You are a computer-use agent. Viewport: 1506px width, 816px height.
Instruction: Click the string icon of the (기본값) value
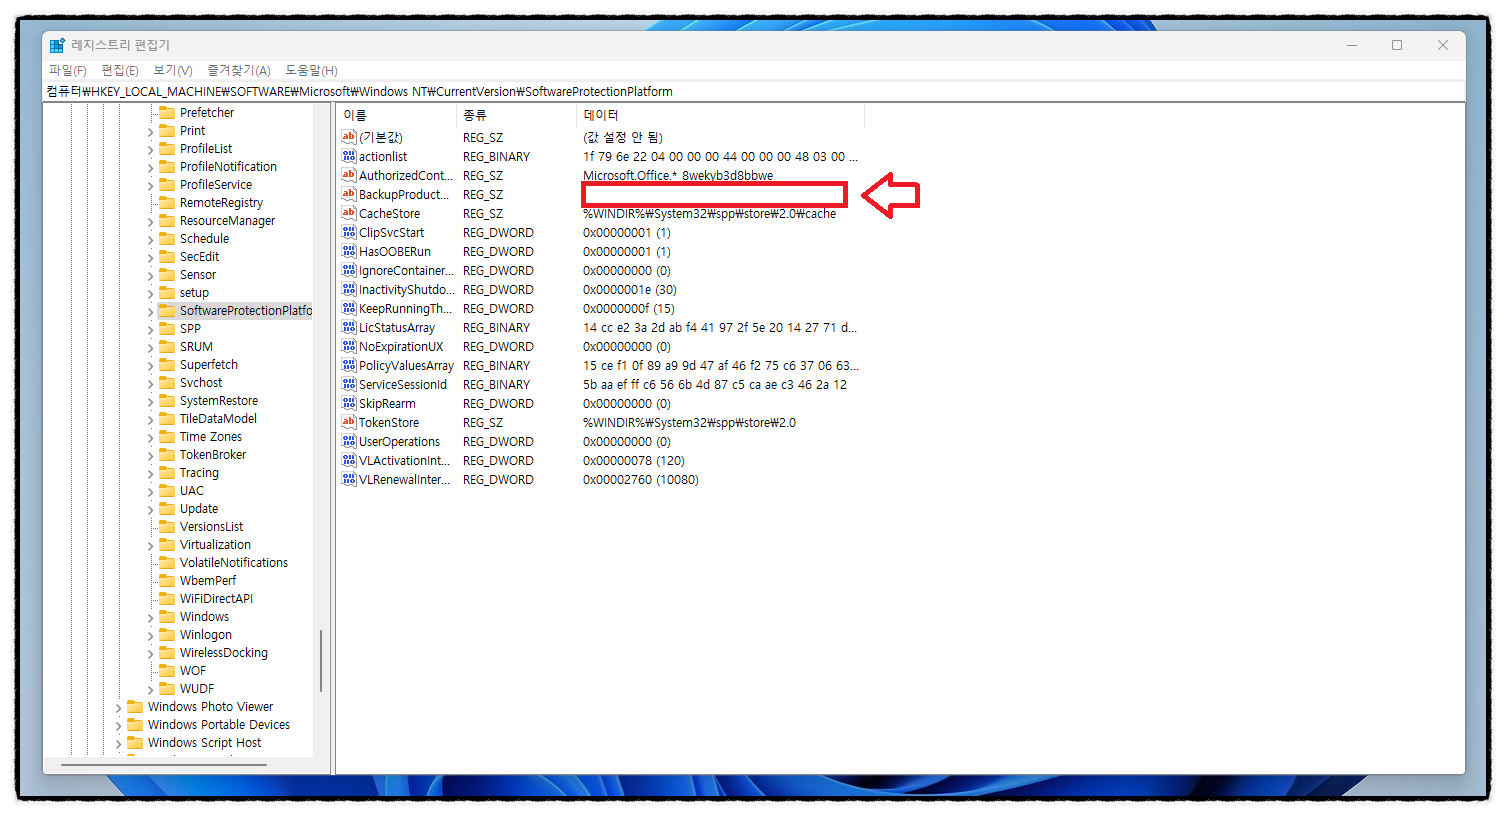click(349, 137)
